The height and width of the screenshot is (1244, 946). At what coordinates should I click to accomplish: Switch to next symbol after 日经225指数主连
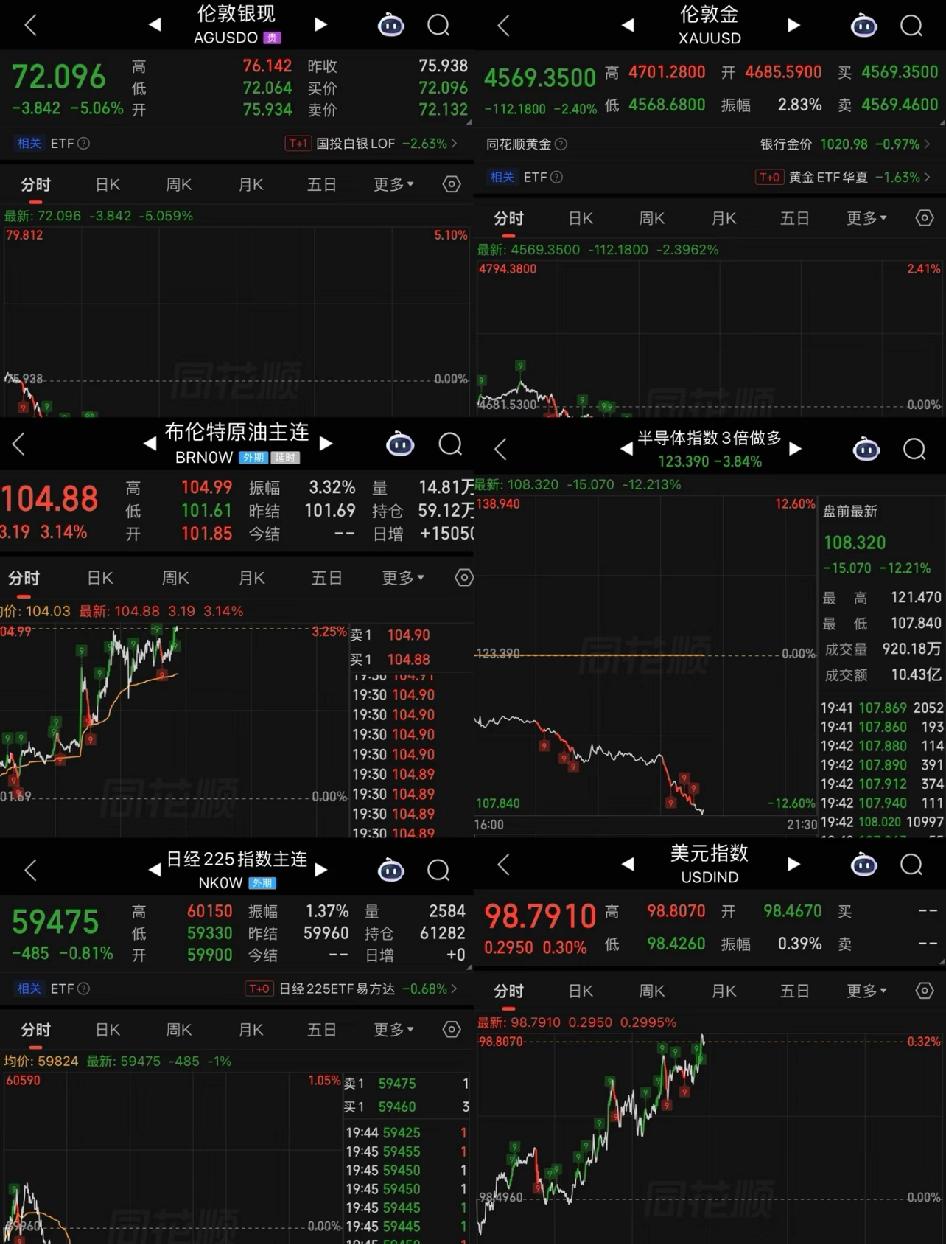[320, 870]
